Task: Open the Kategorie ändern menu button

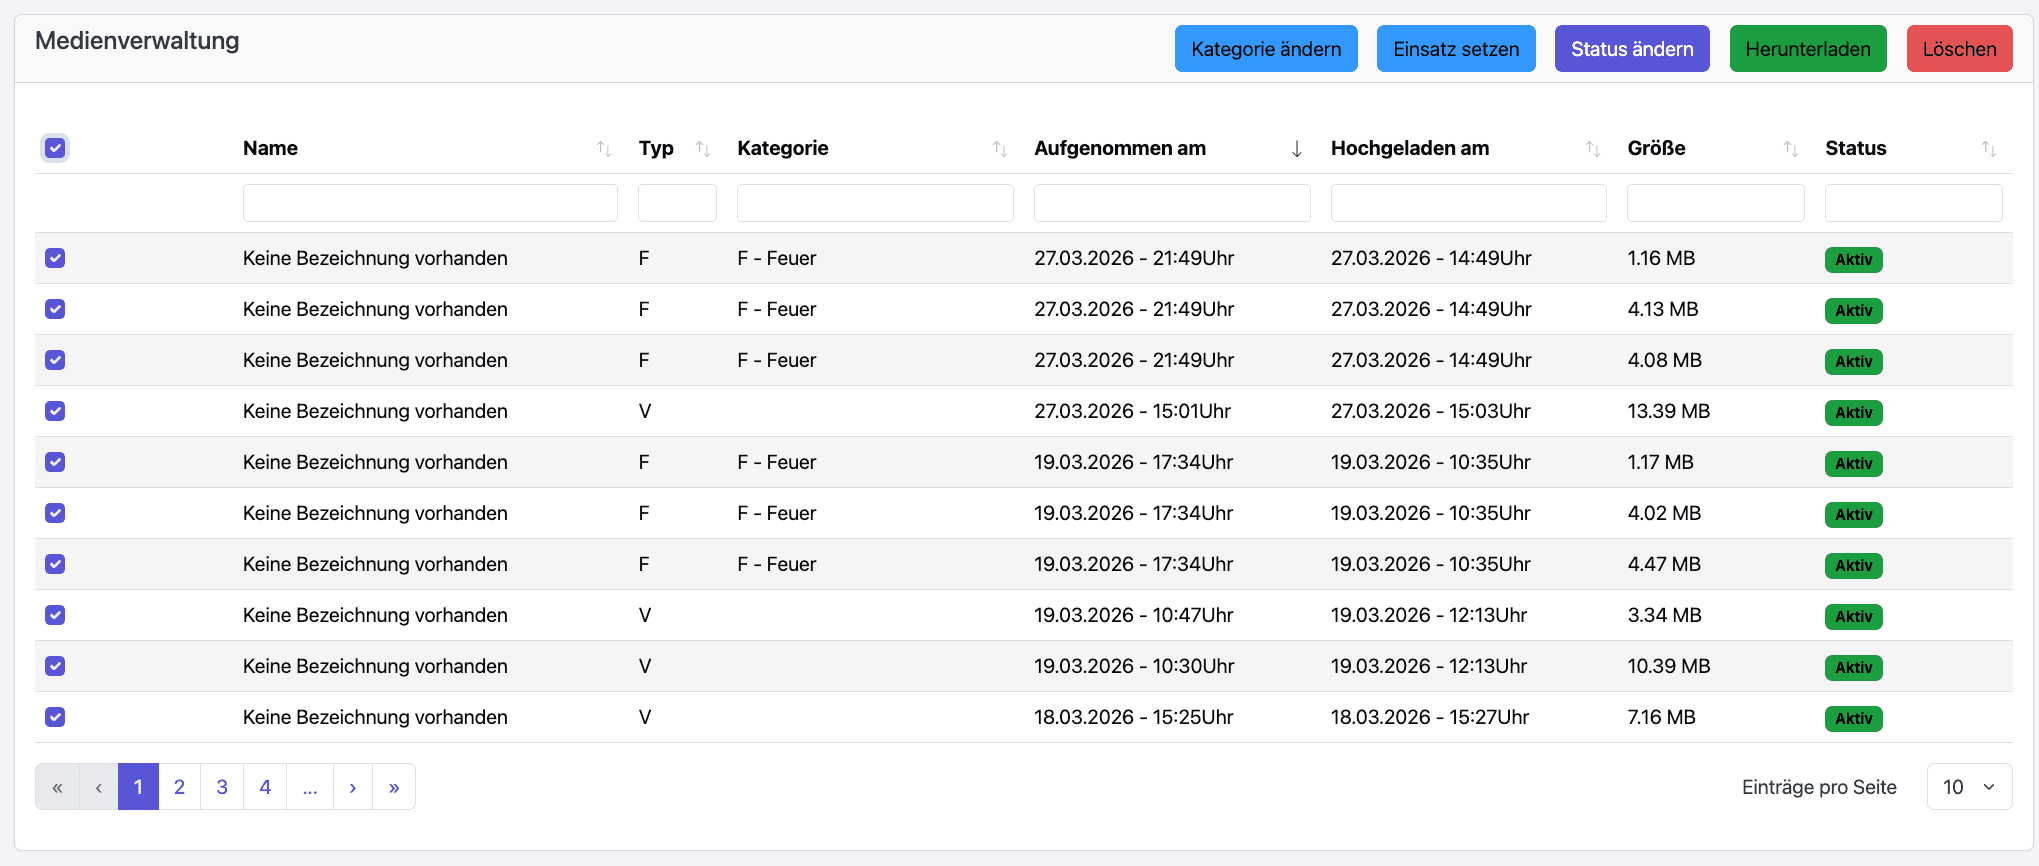Action: point(1265,49)
